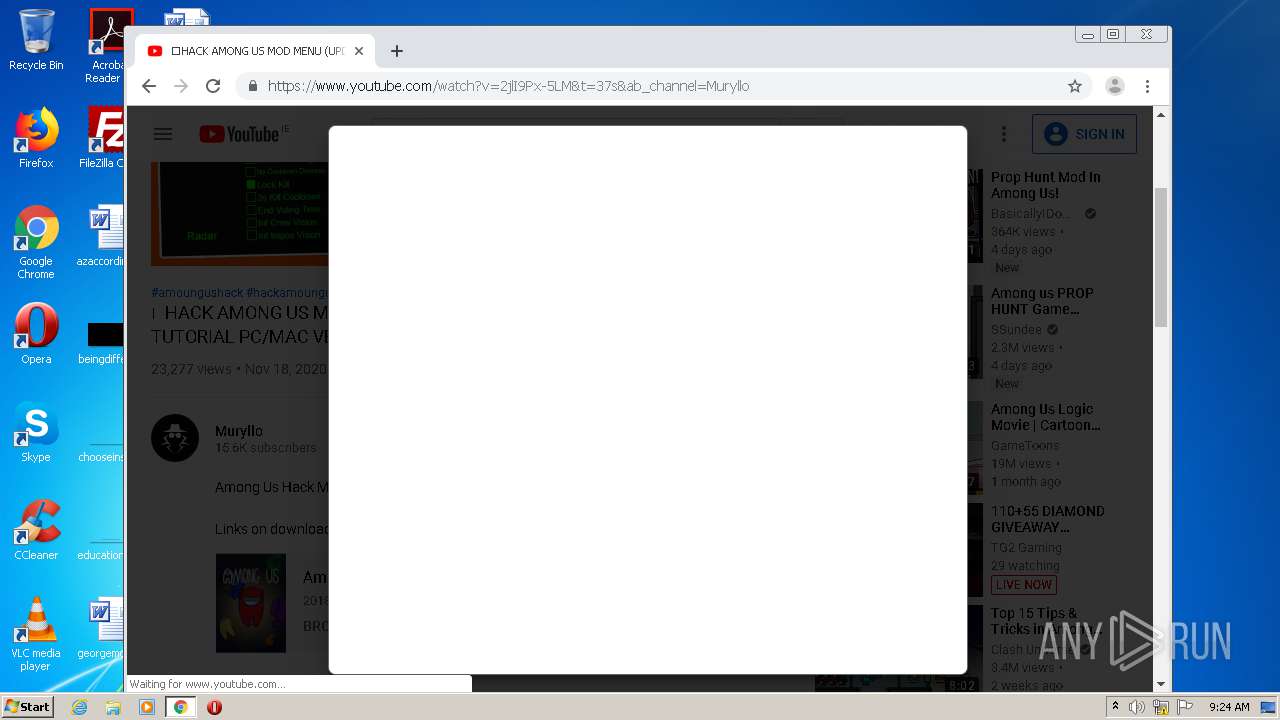Screen dimensions: 1280x720
Task: Click the page vertical scrollbar thumb
Action: 1161,257
